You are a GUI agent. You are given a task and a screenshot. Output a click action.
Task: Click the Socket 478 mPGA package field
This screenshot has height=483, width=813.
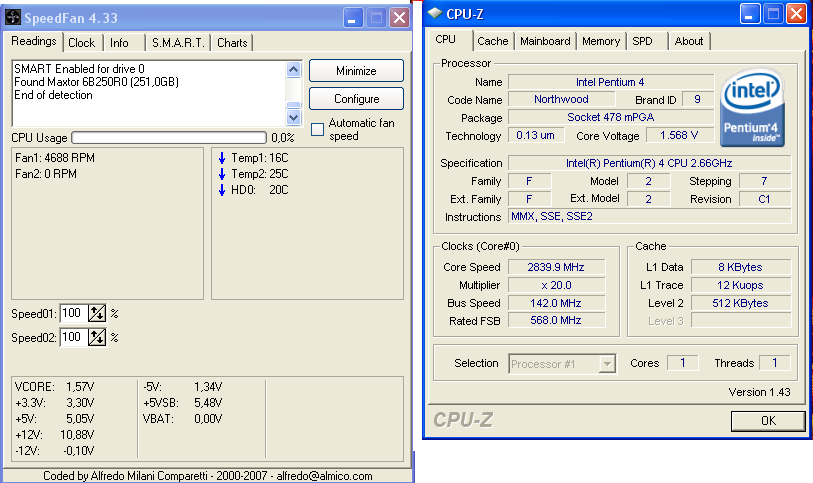(x=611, y=117)
